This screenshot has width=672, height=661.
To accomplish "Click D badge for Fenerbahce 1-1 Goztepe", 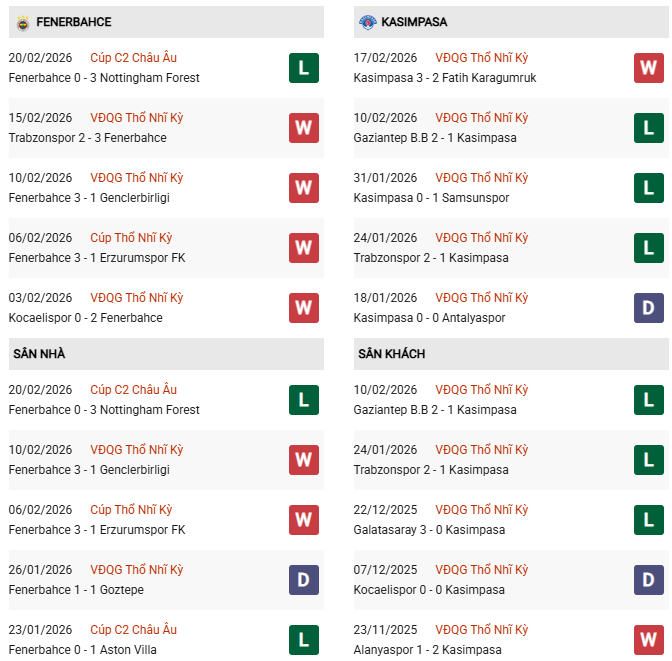I will tap(304, 580).
